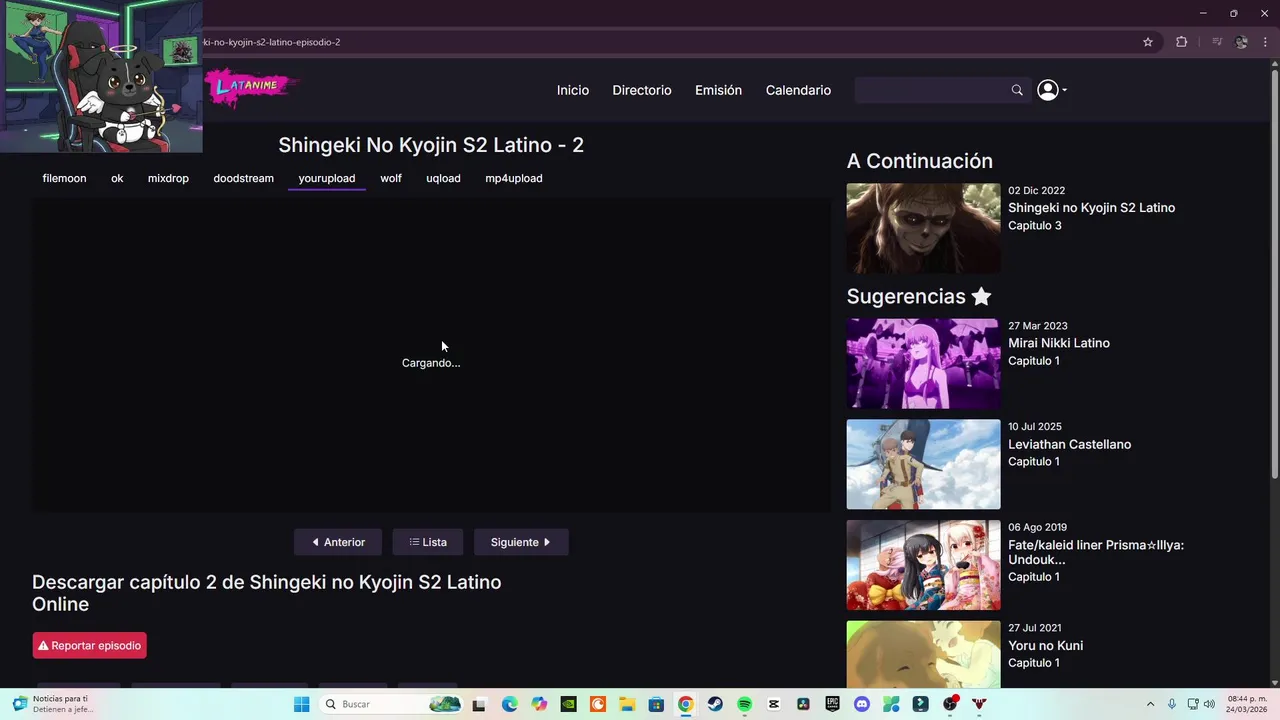Image resolution: width=1280 pixels, height=720 pixels.
Task: Open the Chrome three-dot menu
Action: pos(1265,42)
